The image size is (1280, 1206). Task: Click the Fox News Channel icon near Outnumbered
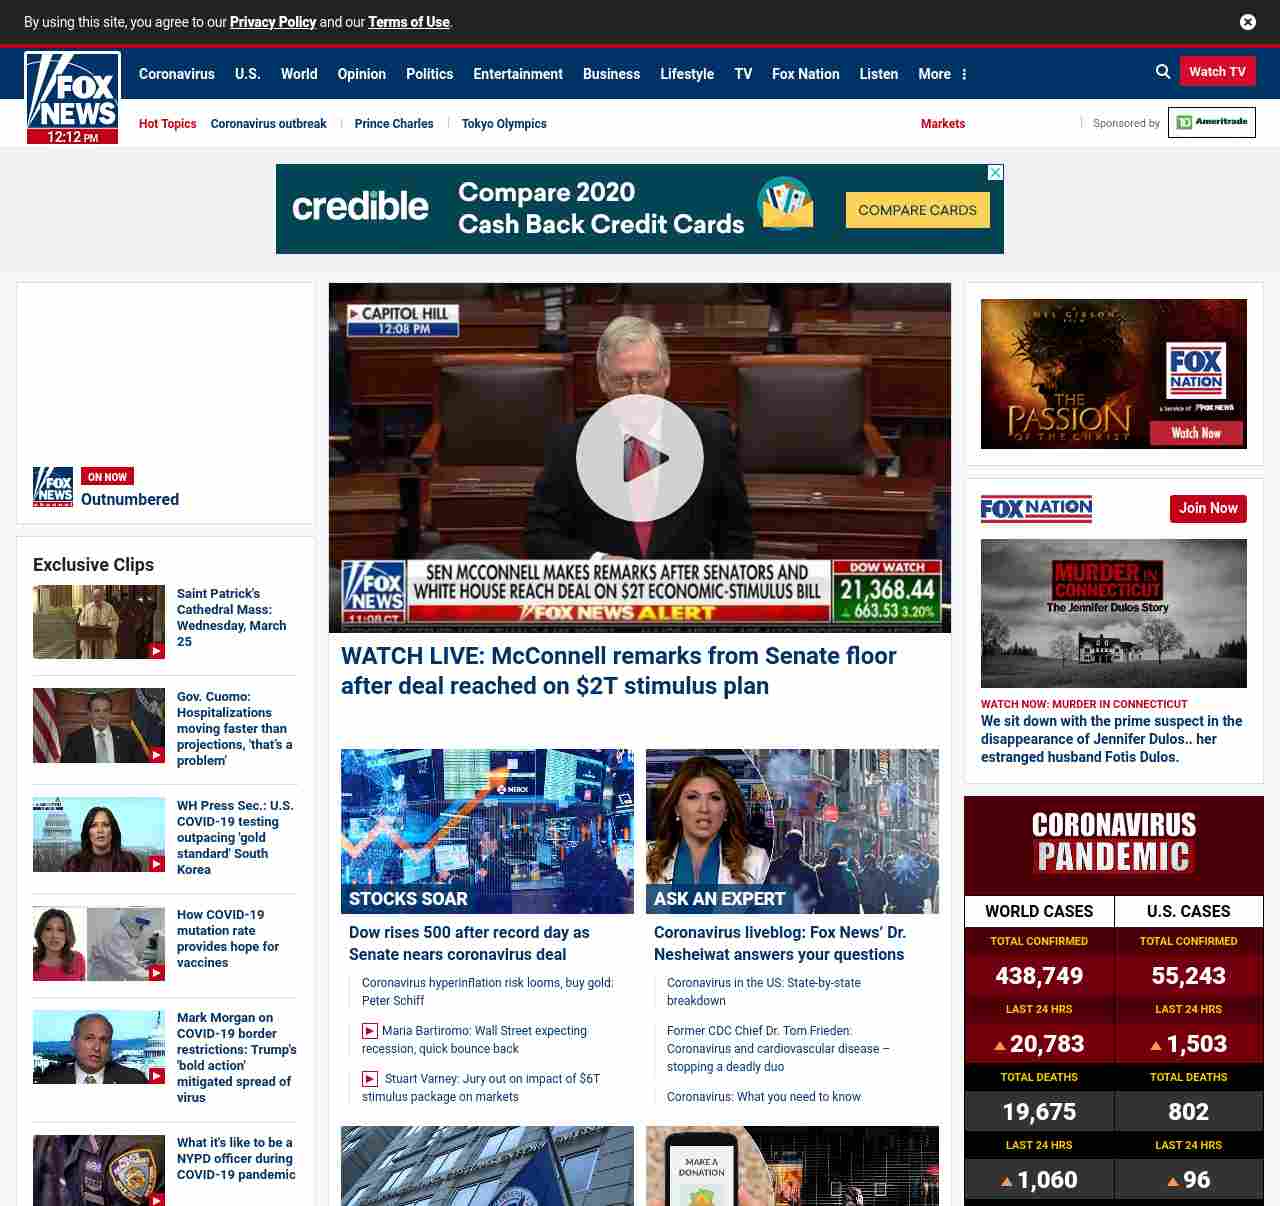pos(53,487)
